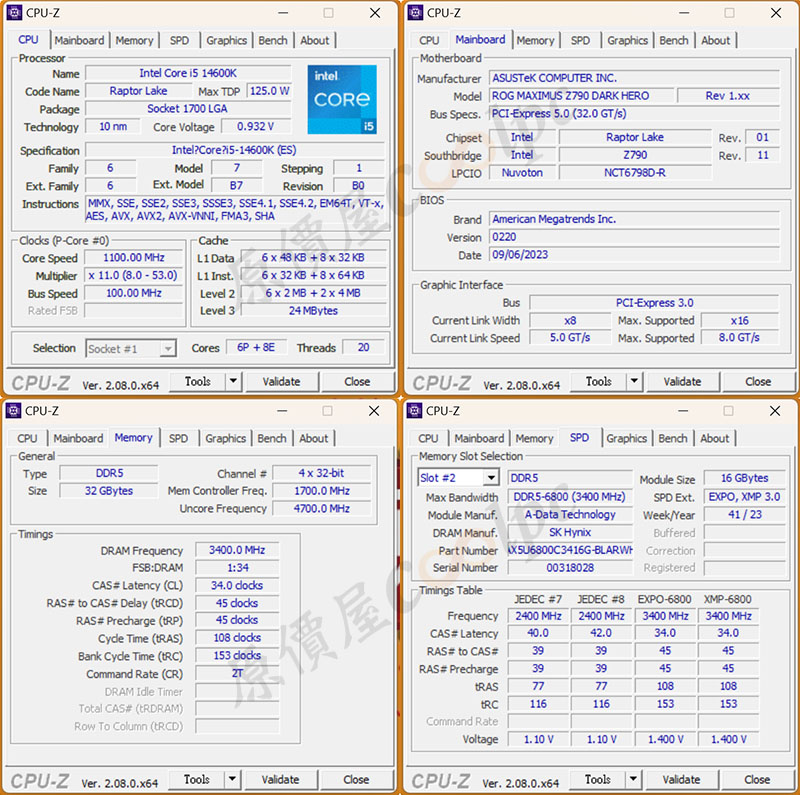
Task: Click the Graphic Interface bus "PCI-Express 3.0"
Action: pos(655,303)
